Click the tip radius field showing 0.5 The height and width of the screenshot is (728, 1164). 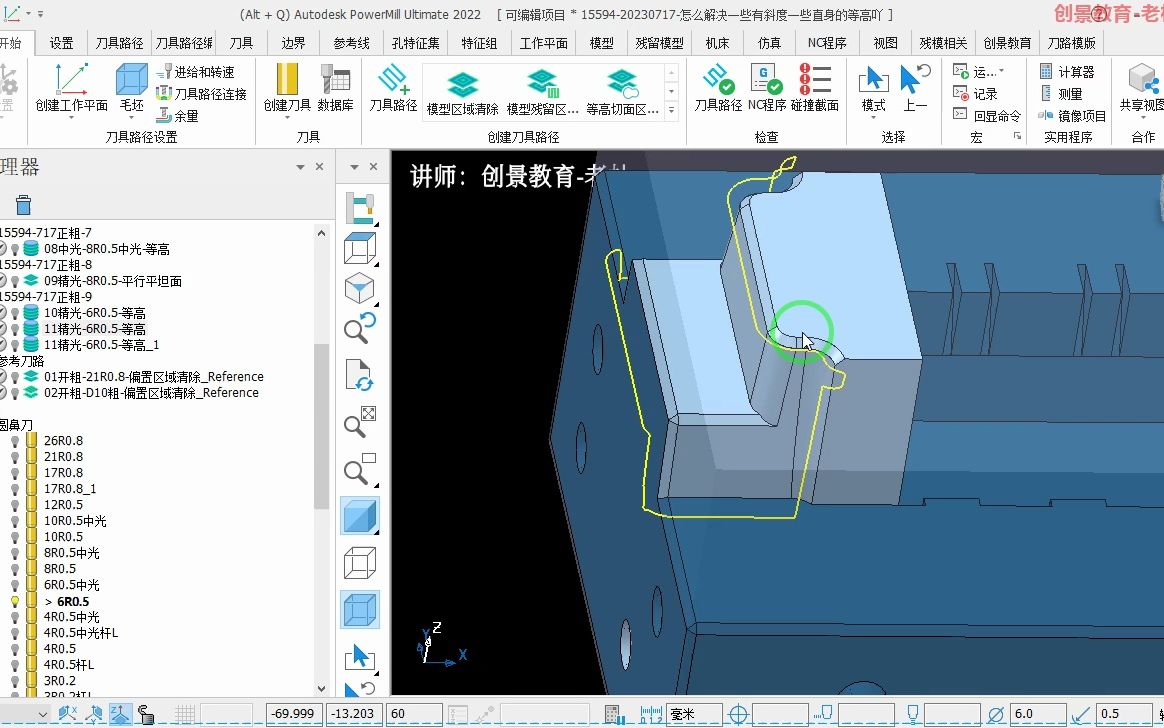point(1125,714)
